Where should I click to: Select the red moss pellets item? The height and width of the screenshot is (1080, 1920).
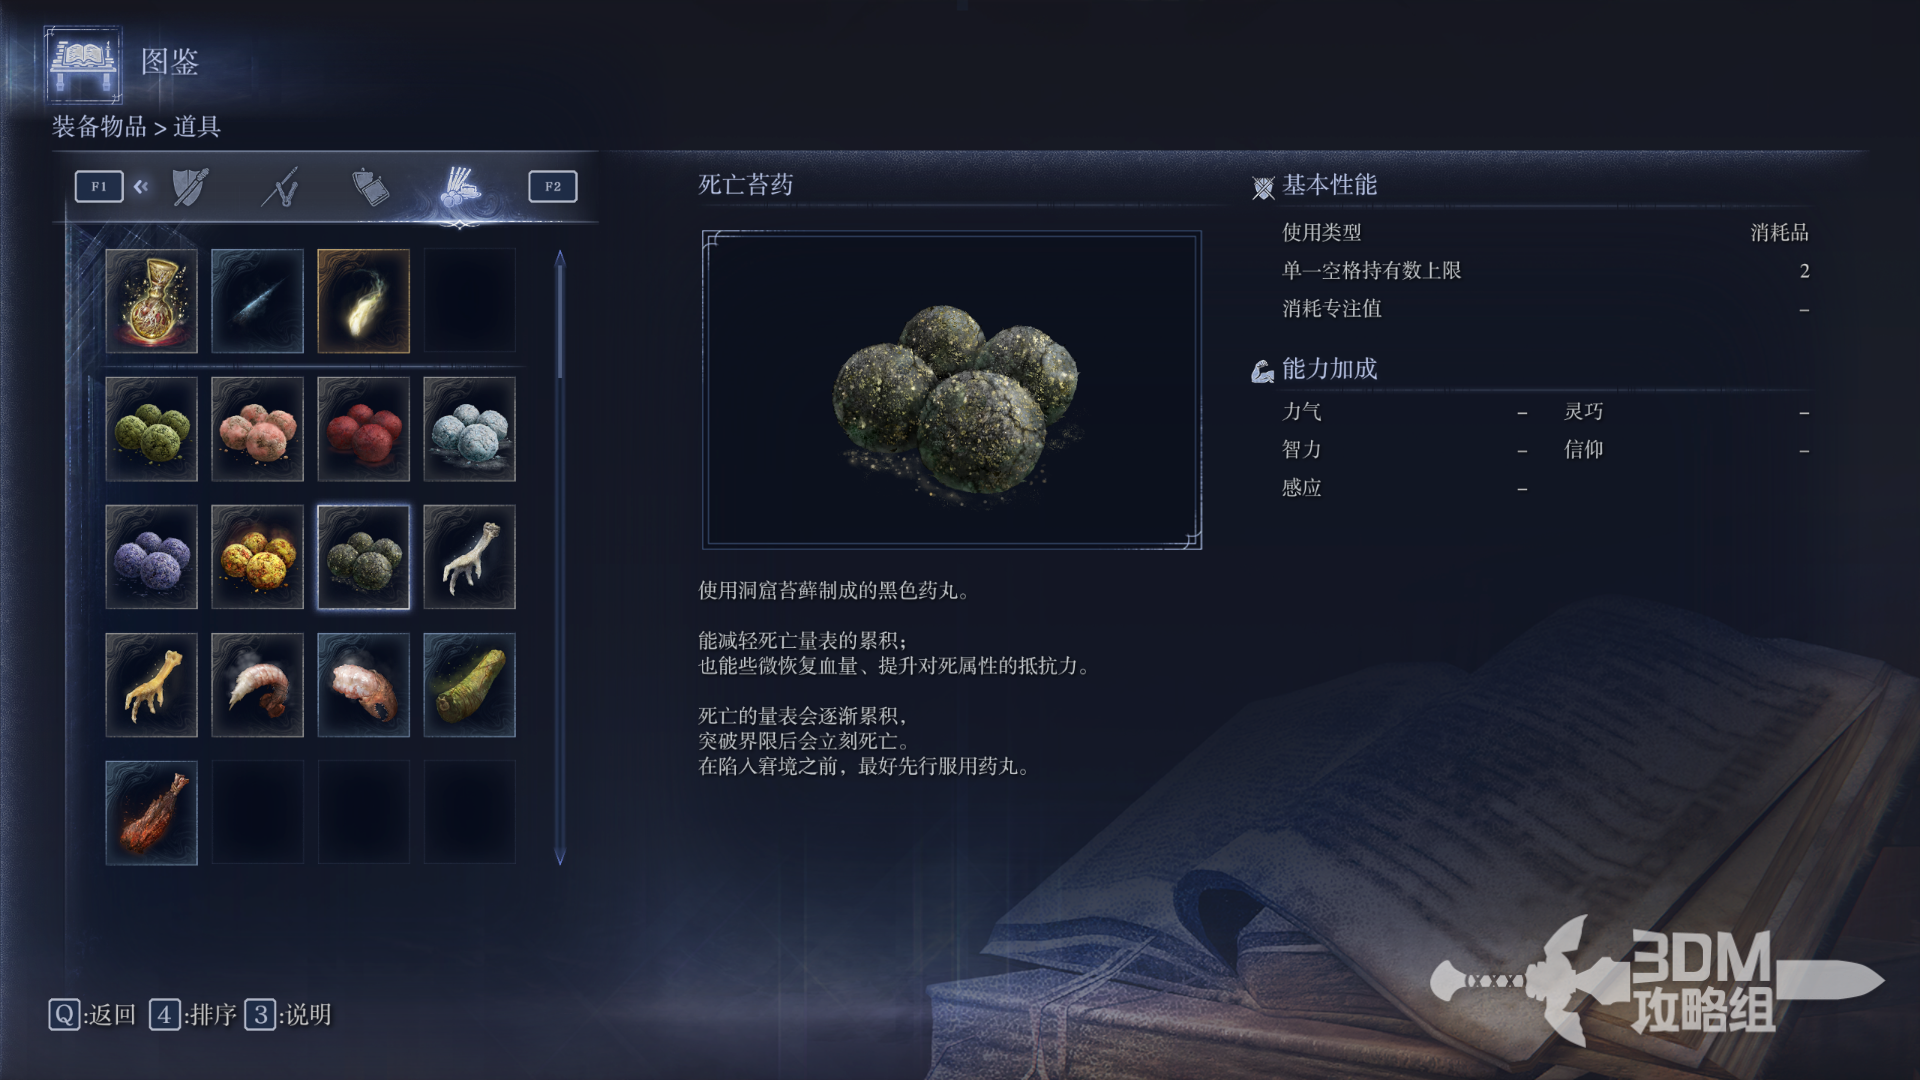(363, 429)
